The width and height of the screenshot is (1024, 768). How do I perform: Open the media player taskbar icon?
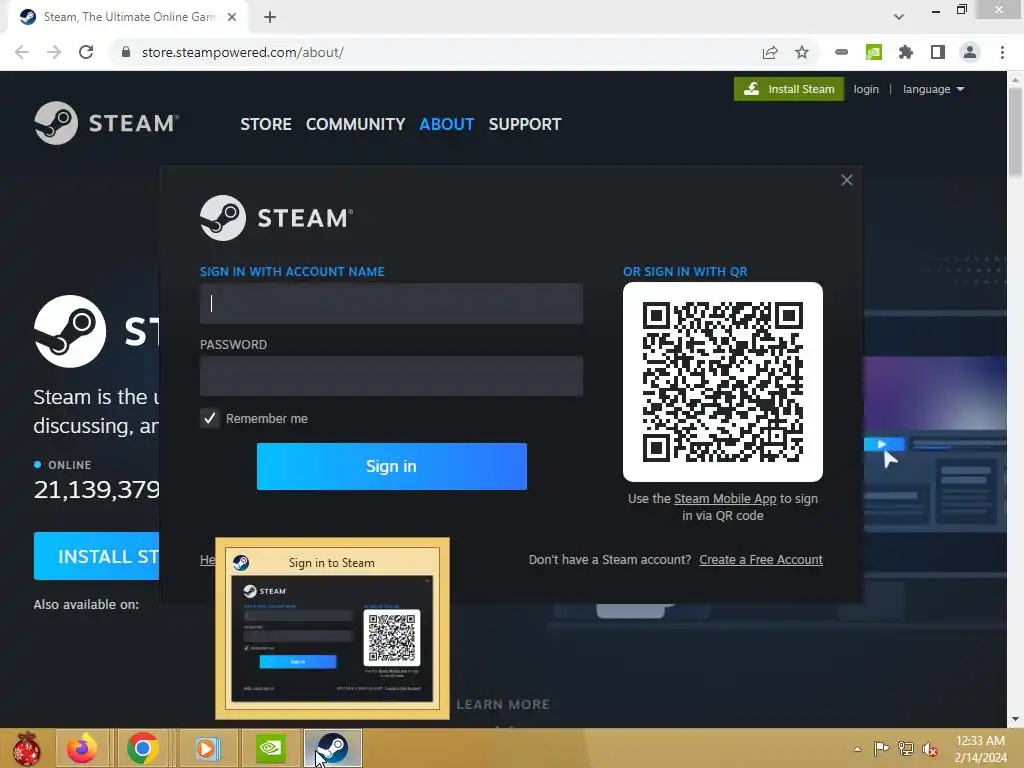coord(206,748)
